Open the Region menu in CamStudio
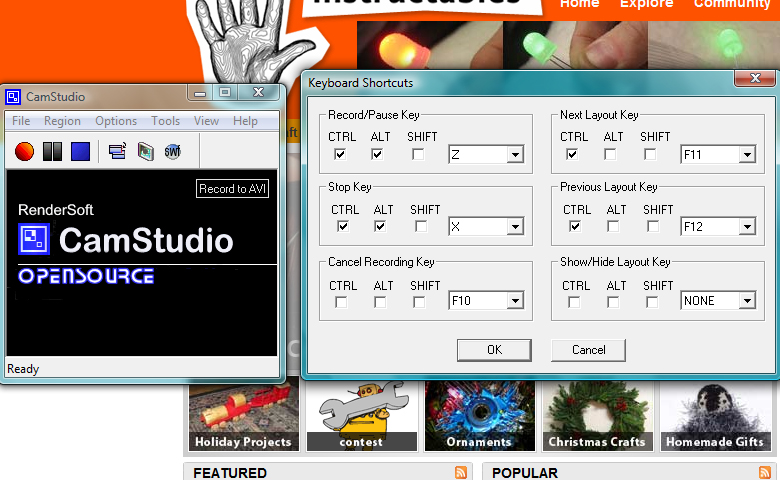This screenshot has width=780, height=480. pyautogui.click(x=62, y=121)
